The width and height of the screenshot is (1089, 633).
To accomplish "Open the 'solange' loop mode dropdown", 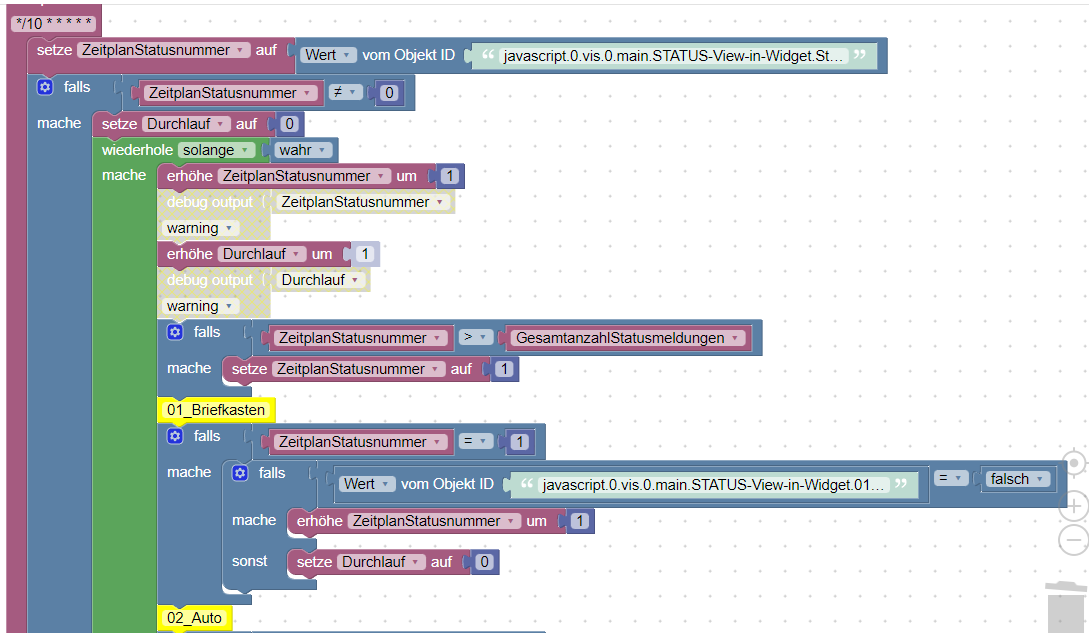I will pos(215,150).
